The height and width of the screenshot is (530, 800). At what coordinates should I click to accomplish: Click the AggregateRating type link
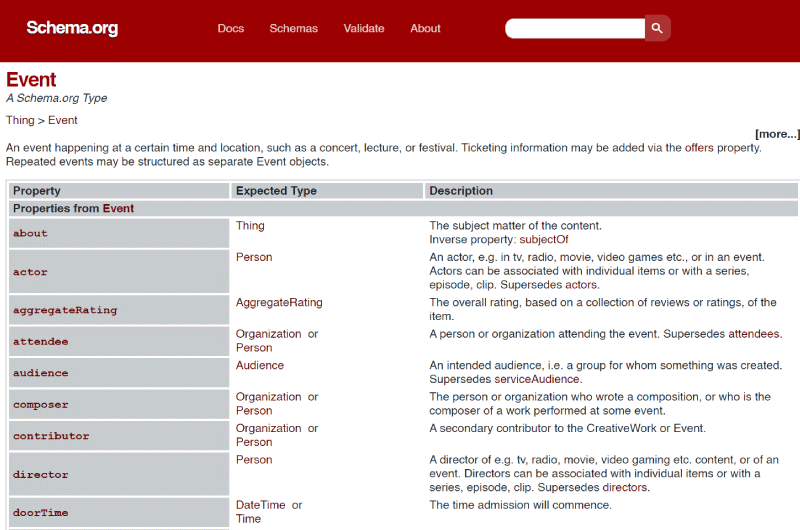(279, 302)
